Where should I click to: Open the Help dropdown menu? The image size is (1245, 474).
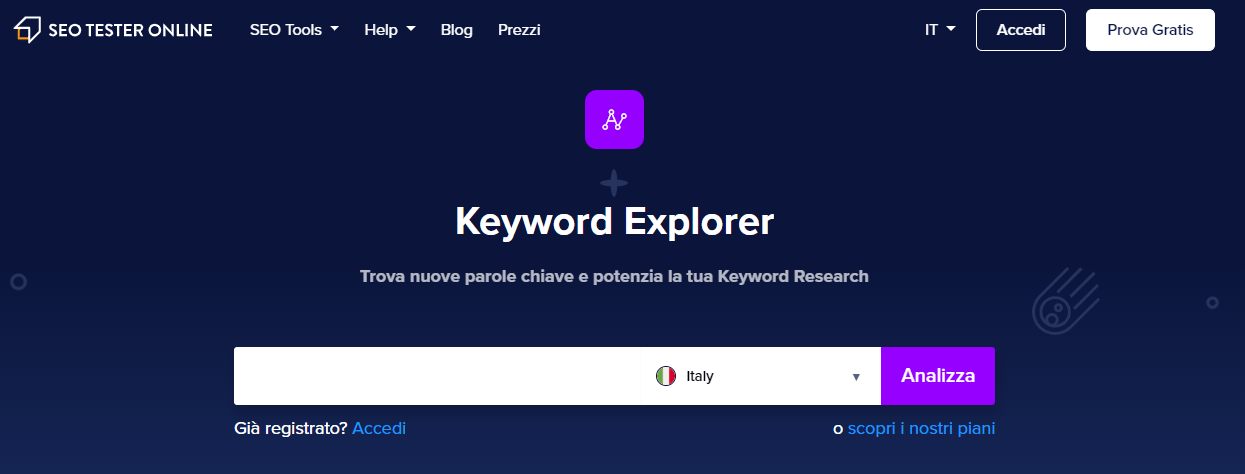[390, 30]
